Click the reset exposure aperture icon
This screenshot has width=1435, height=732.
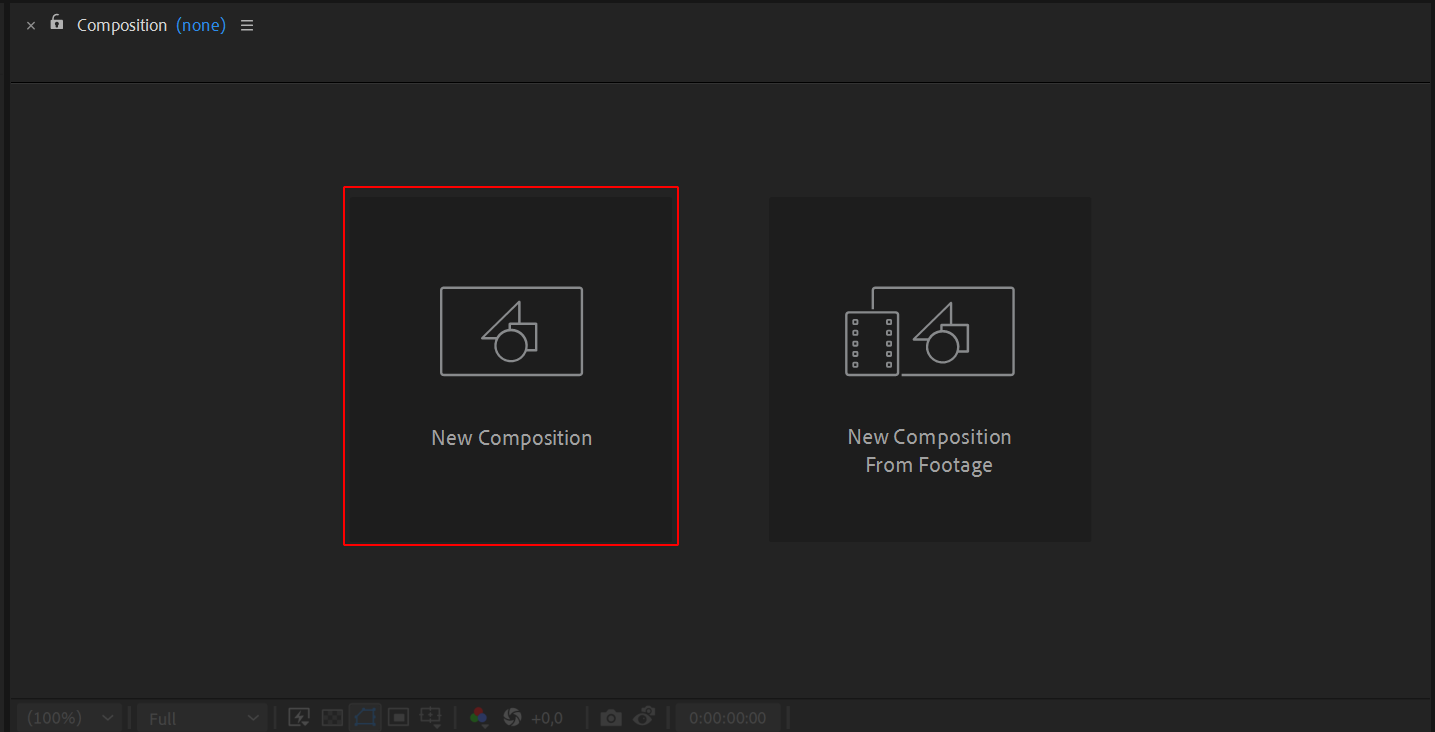tap(512, 718)
